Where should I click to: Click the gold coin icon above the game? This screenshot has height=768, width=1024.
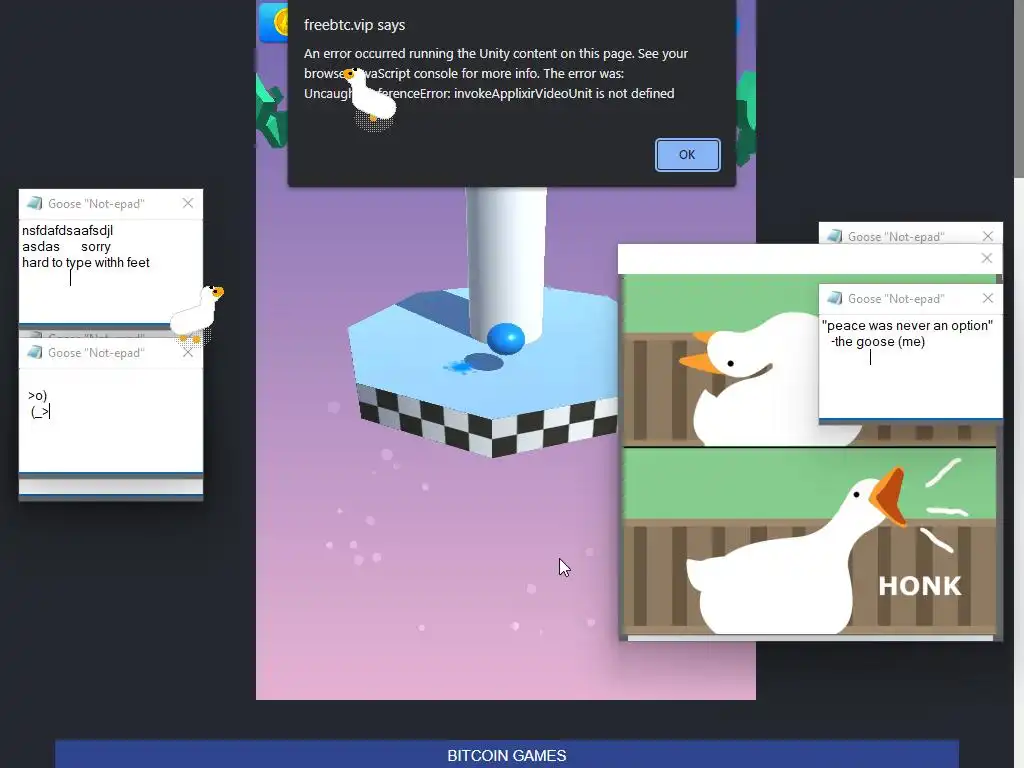tap(280, 23)
